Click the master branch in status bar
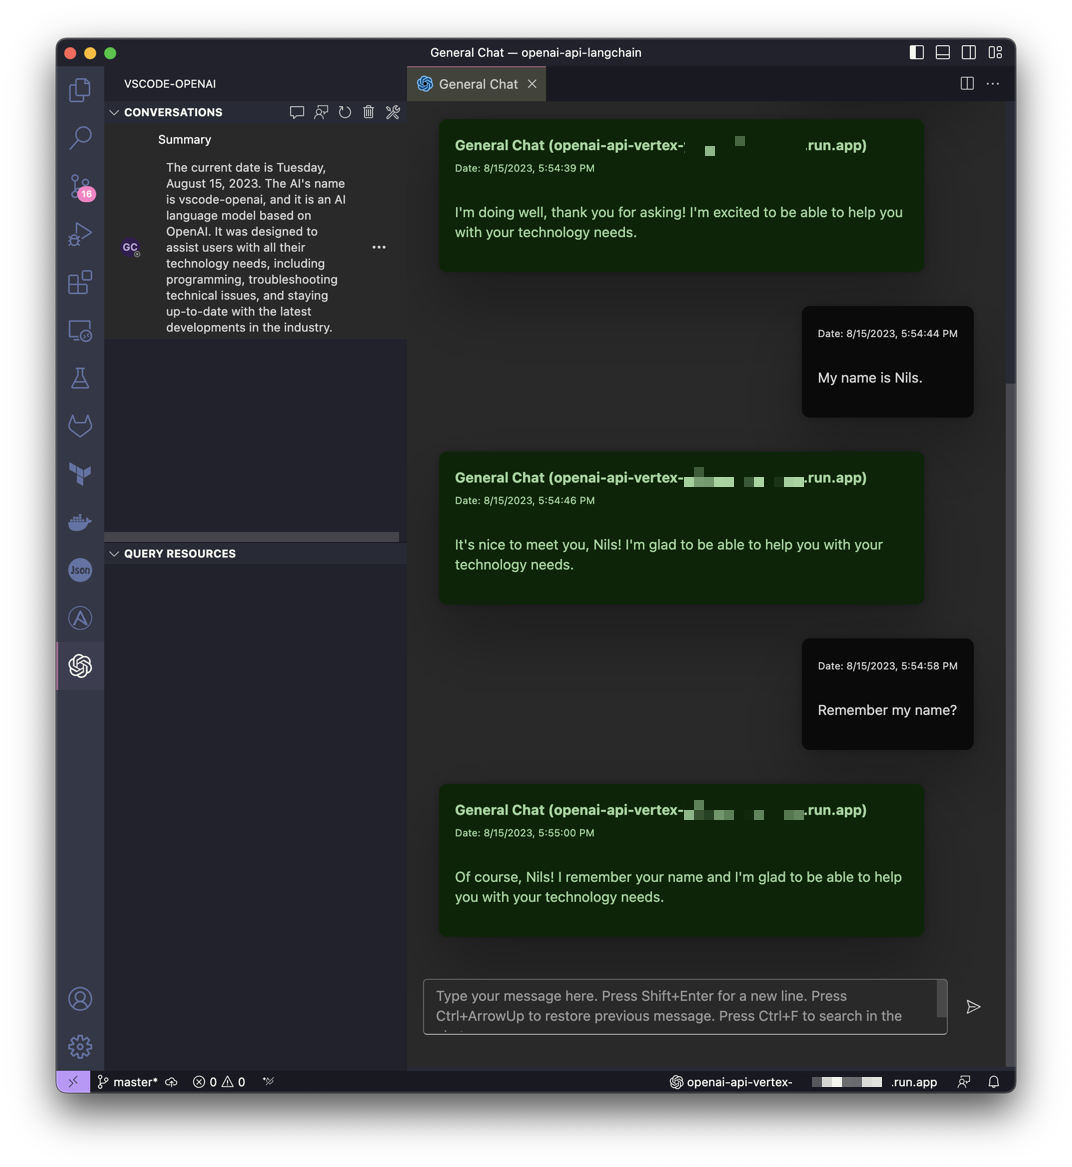Viewport: 1072px width, 1167px height. (x=127, y=1082)
